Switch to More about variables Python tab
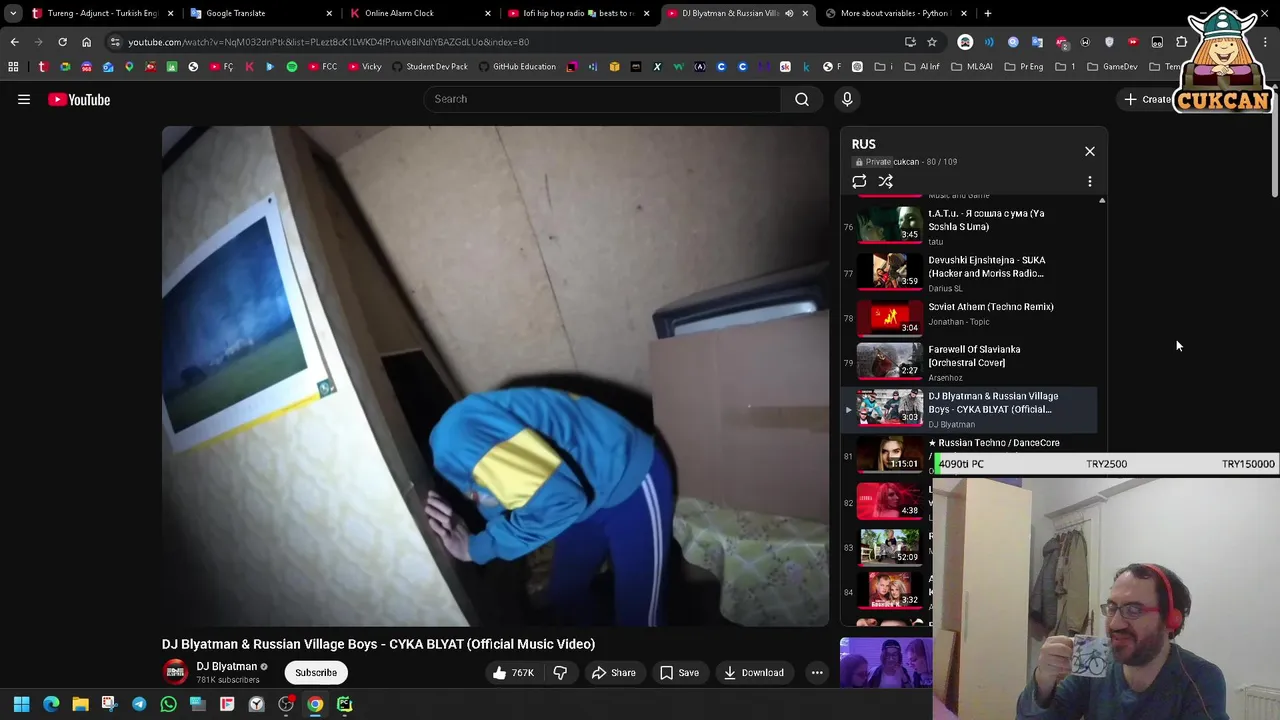1280x720 pixels. point(896,13)
